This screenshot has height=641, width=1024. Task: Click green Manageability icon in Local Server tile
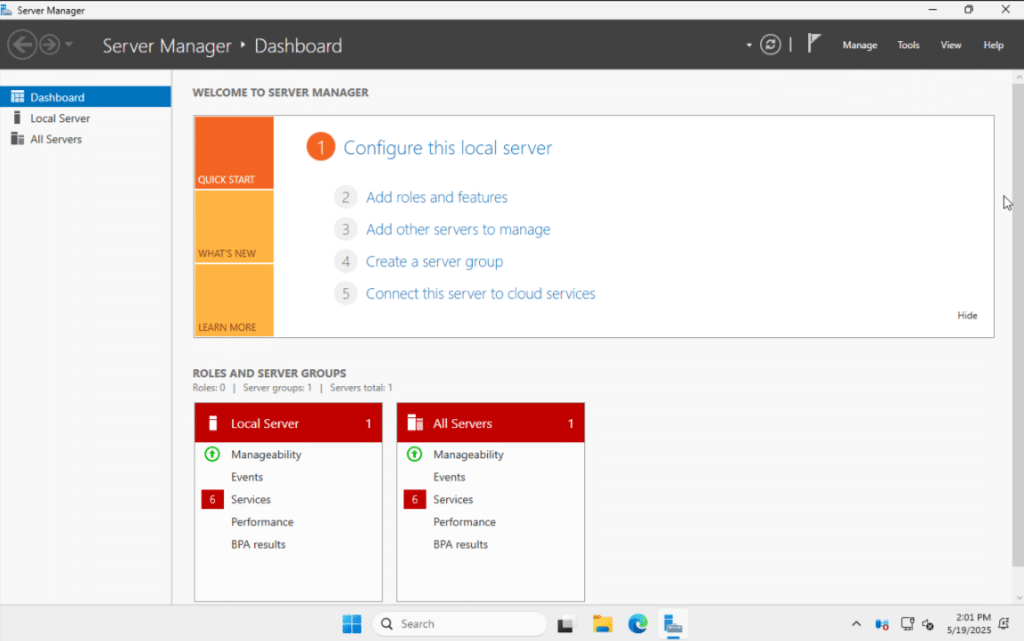coord(212,454)
